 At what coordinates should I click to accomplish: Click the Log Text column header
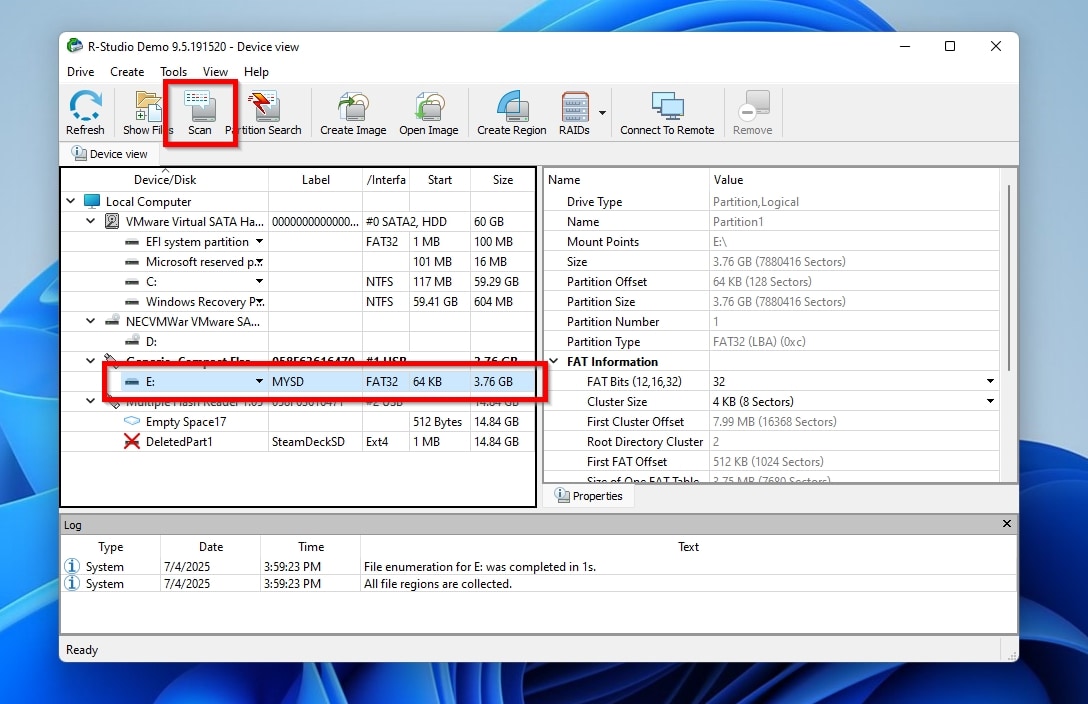pos(688,547)
